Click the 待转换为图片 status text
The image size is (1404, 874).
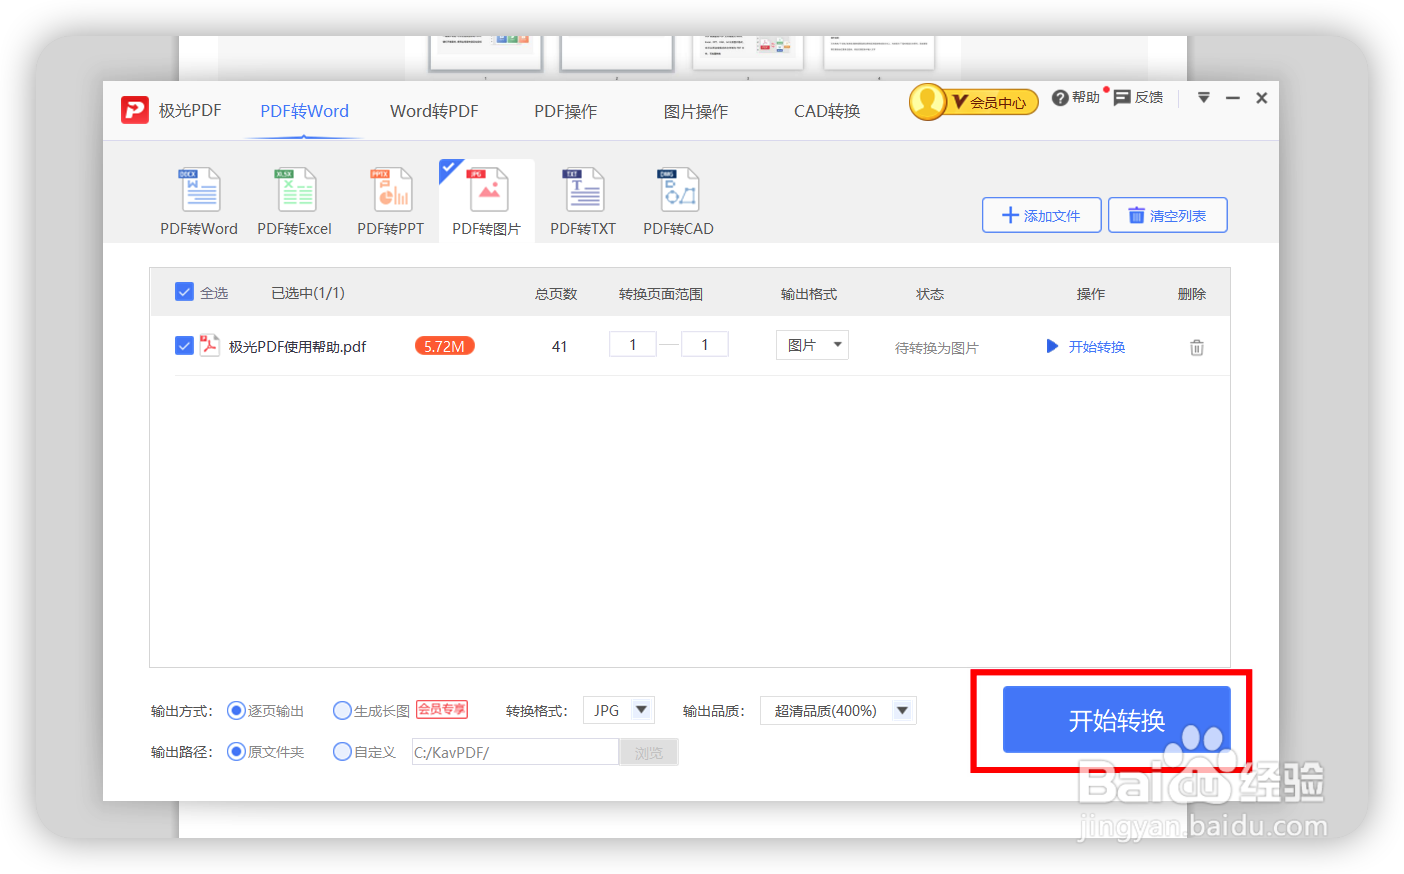coord(936,348)
